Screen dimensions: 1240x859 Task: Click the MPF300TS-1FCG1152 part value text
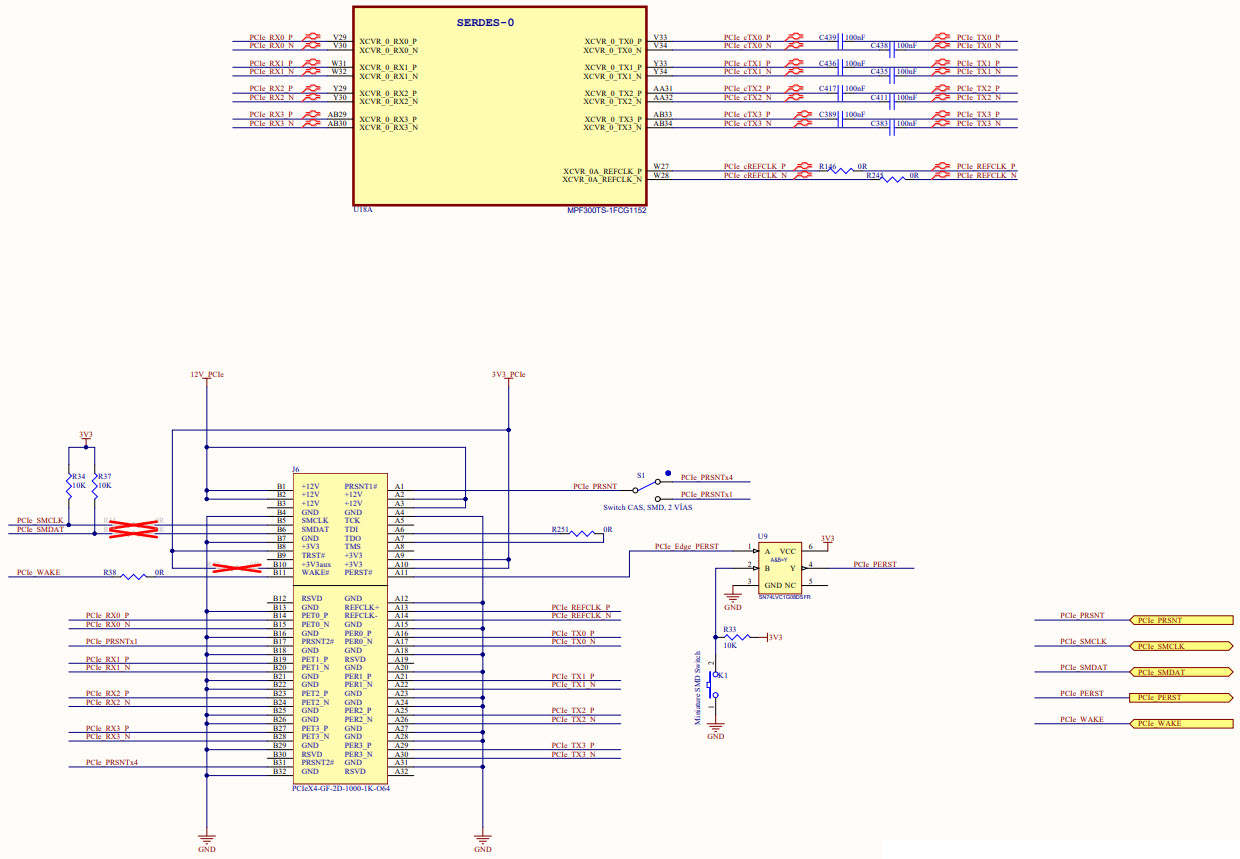[x=607, y=211]
